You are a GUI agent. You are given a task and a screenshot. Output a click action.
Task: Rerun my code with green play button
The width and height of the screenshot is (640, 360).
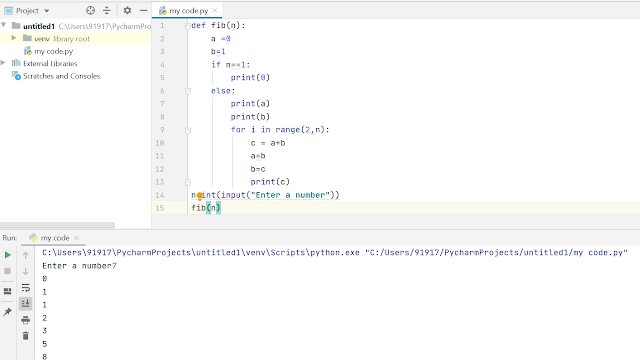7,255
